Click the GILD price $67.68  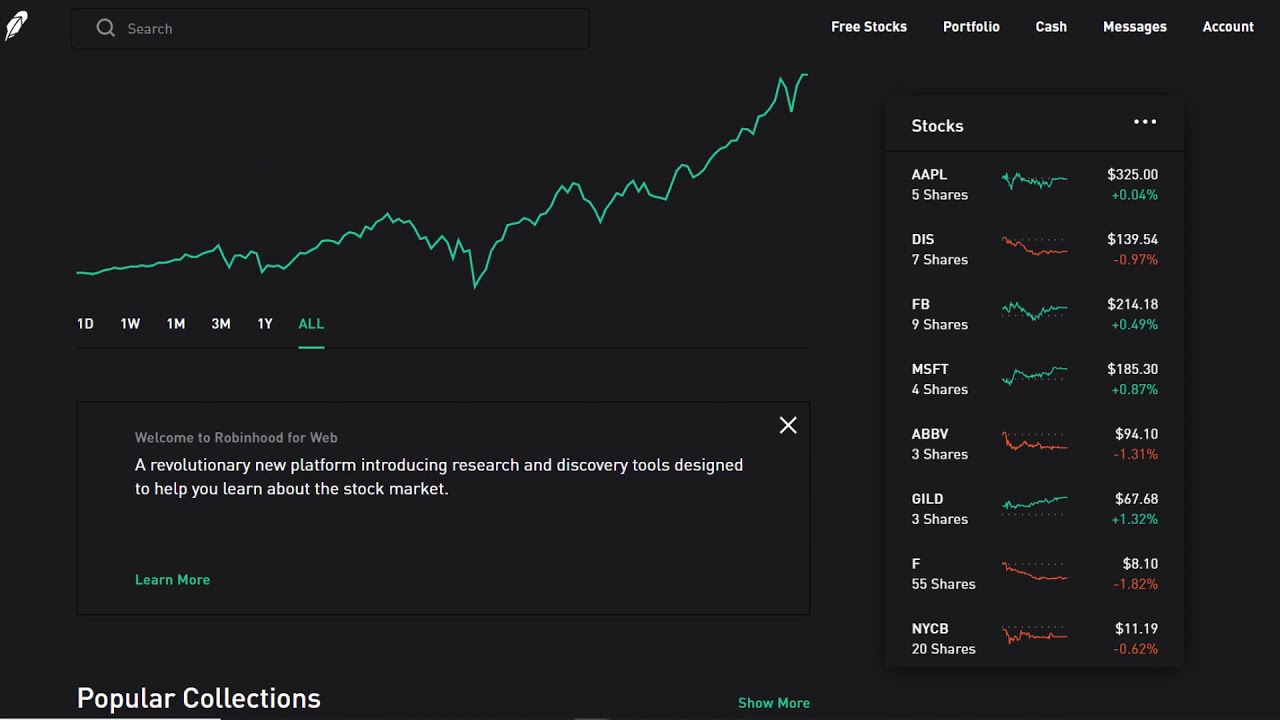(x=1136, y=499)
